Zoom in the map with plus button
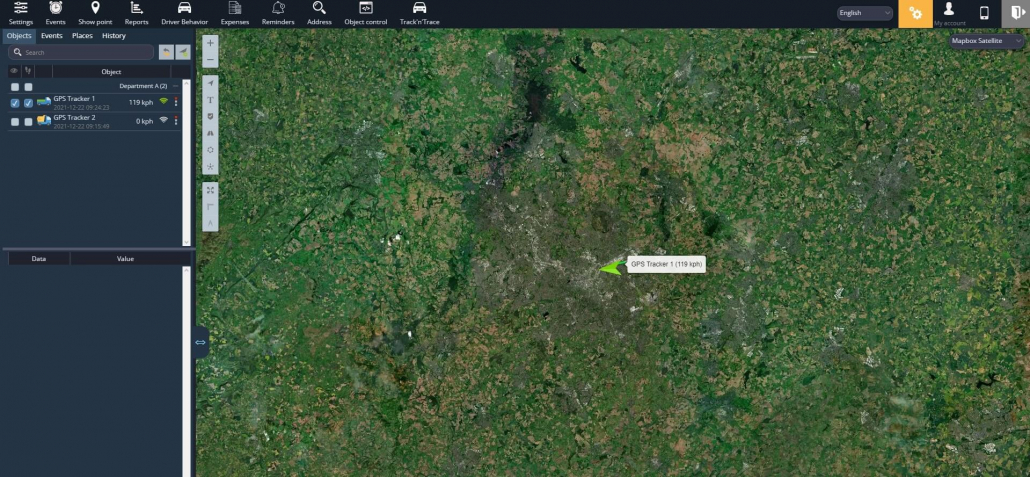 pyautogui.click(x=210, y=43)
